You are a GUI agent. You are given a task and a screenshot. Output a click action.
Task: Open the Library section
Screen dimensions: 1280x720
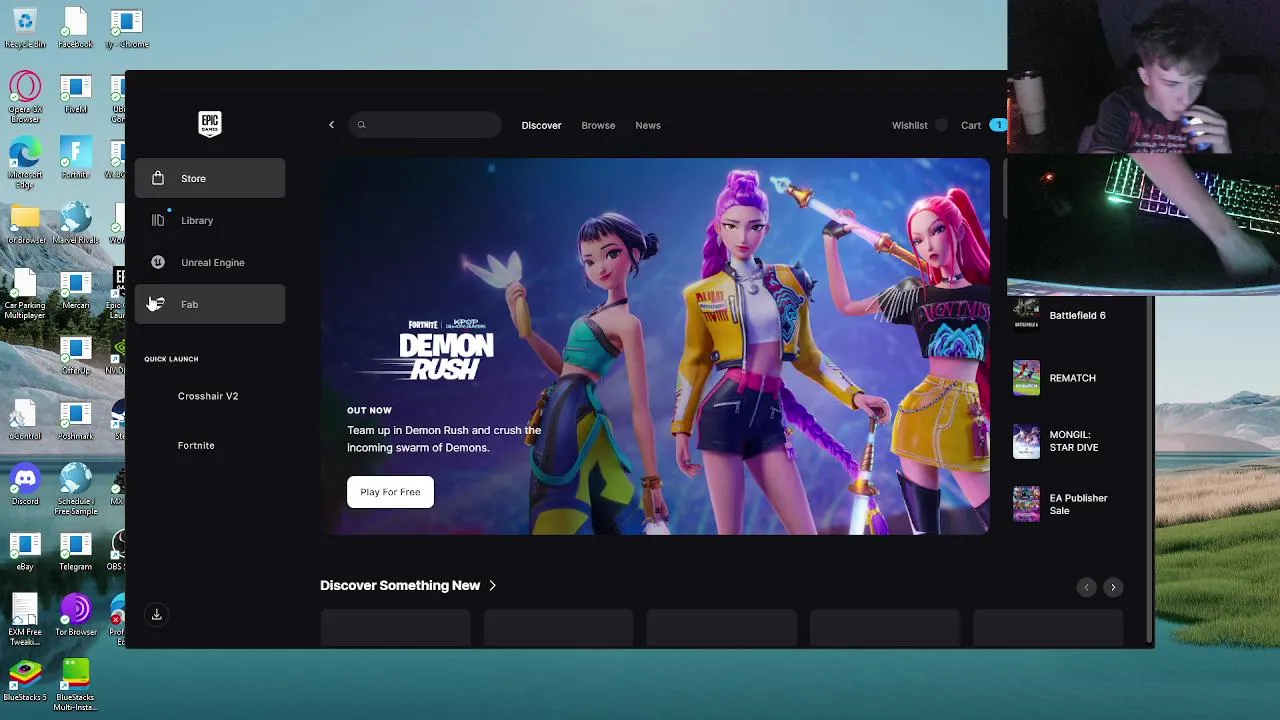click(x=210, y=220)
